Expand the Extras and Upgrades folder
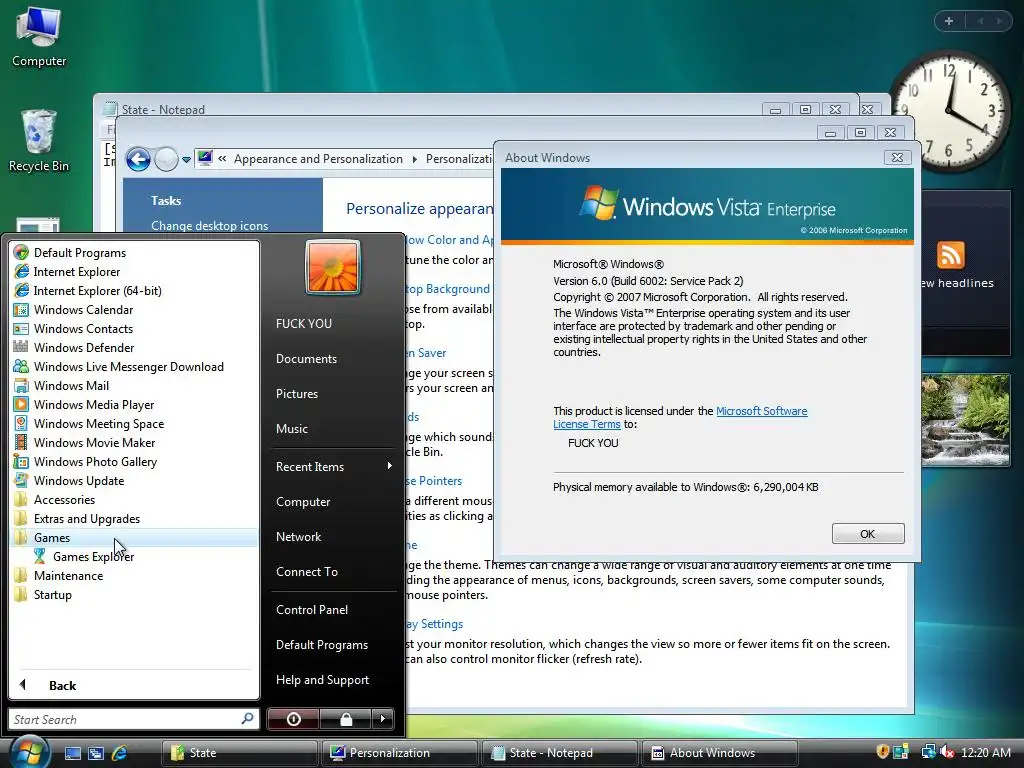Screen dimensions: 1024x768 pyautogui.click(x=86, y=519)
